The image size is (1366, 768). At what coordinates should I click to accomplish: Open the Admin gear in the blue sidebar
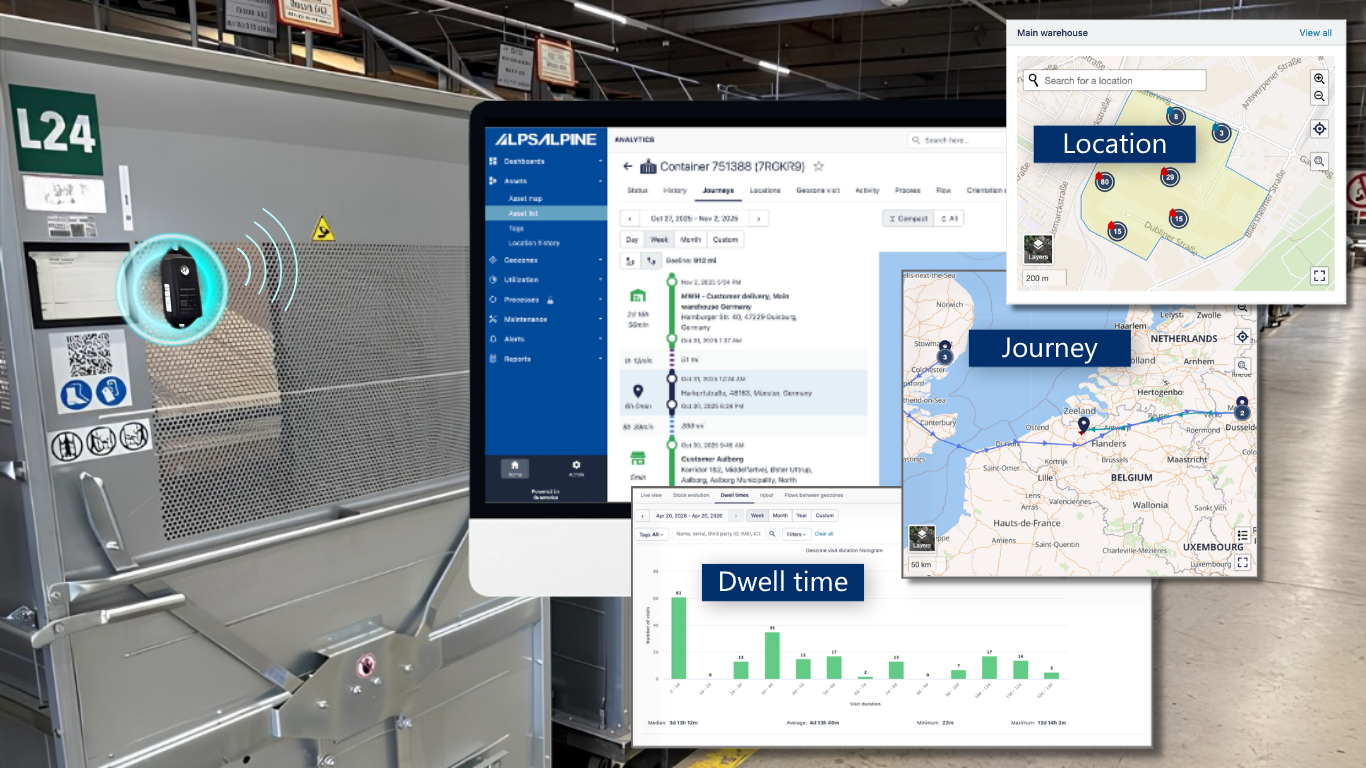coord(576,468)
